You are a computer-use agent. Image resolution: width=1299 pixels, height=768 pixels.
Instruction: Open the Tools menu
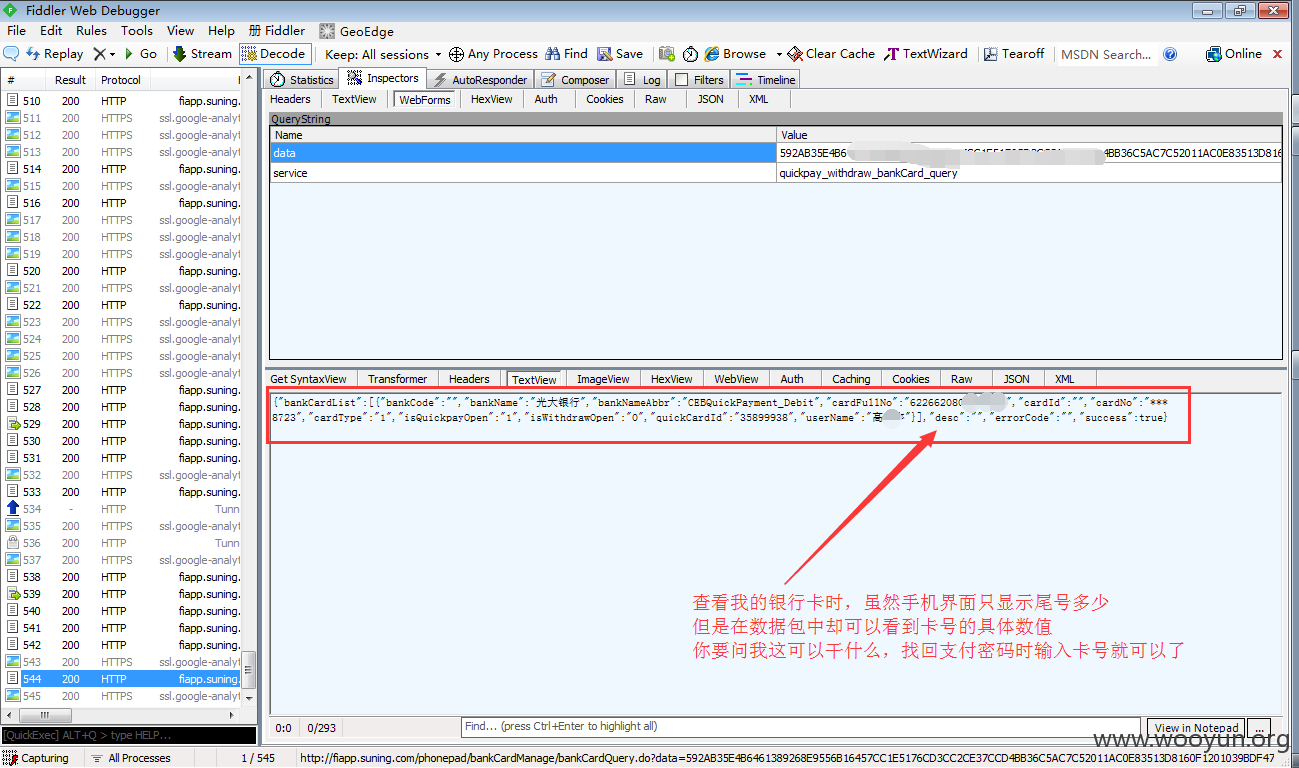(137, 31)
